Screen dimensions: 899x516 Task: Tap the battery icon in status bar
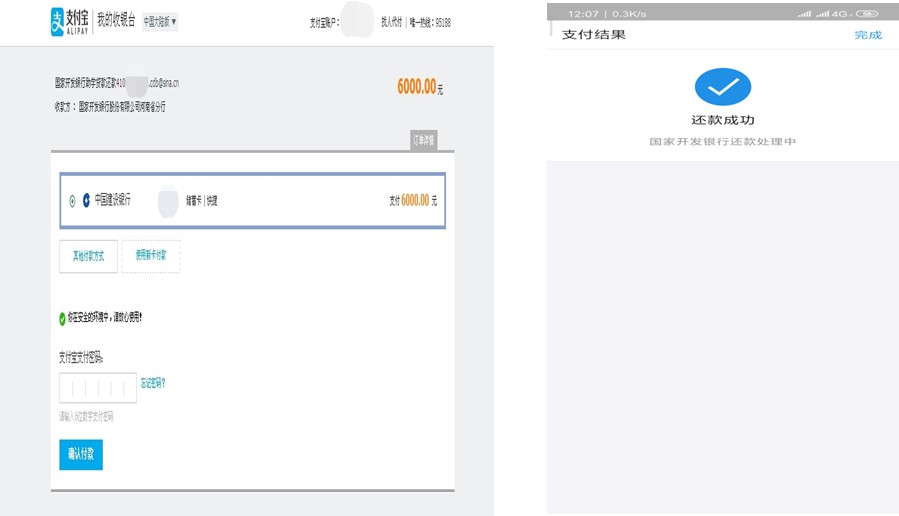(x=867, y=13)
